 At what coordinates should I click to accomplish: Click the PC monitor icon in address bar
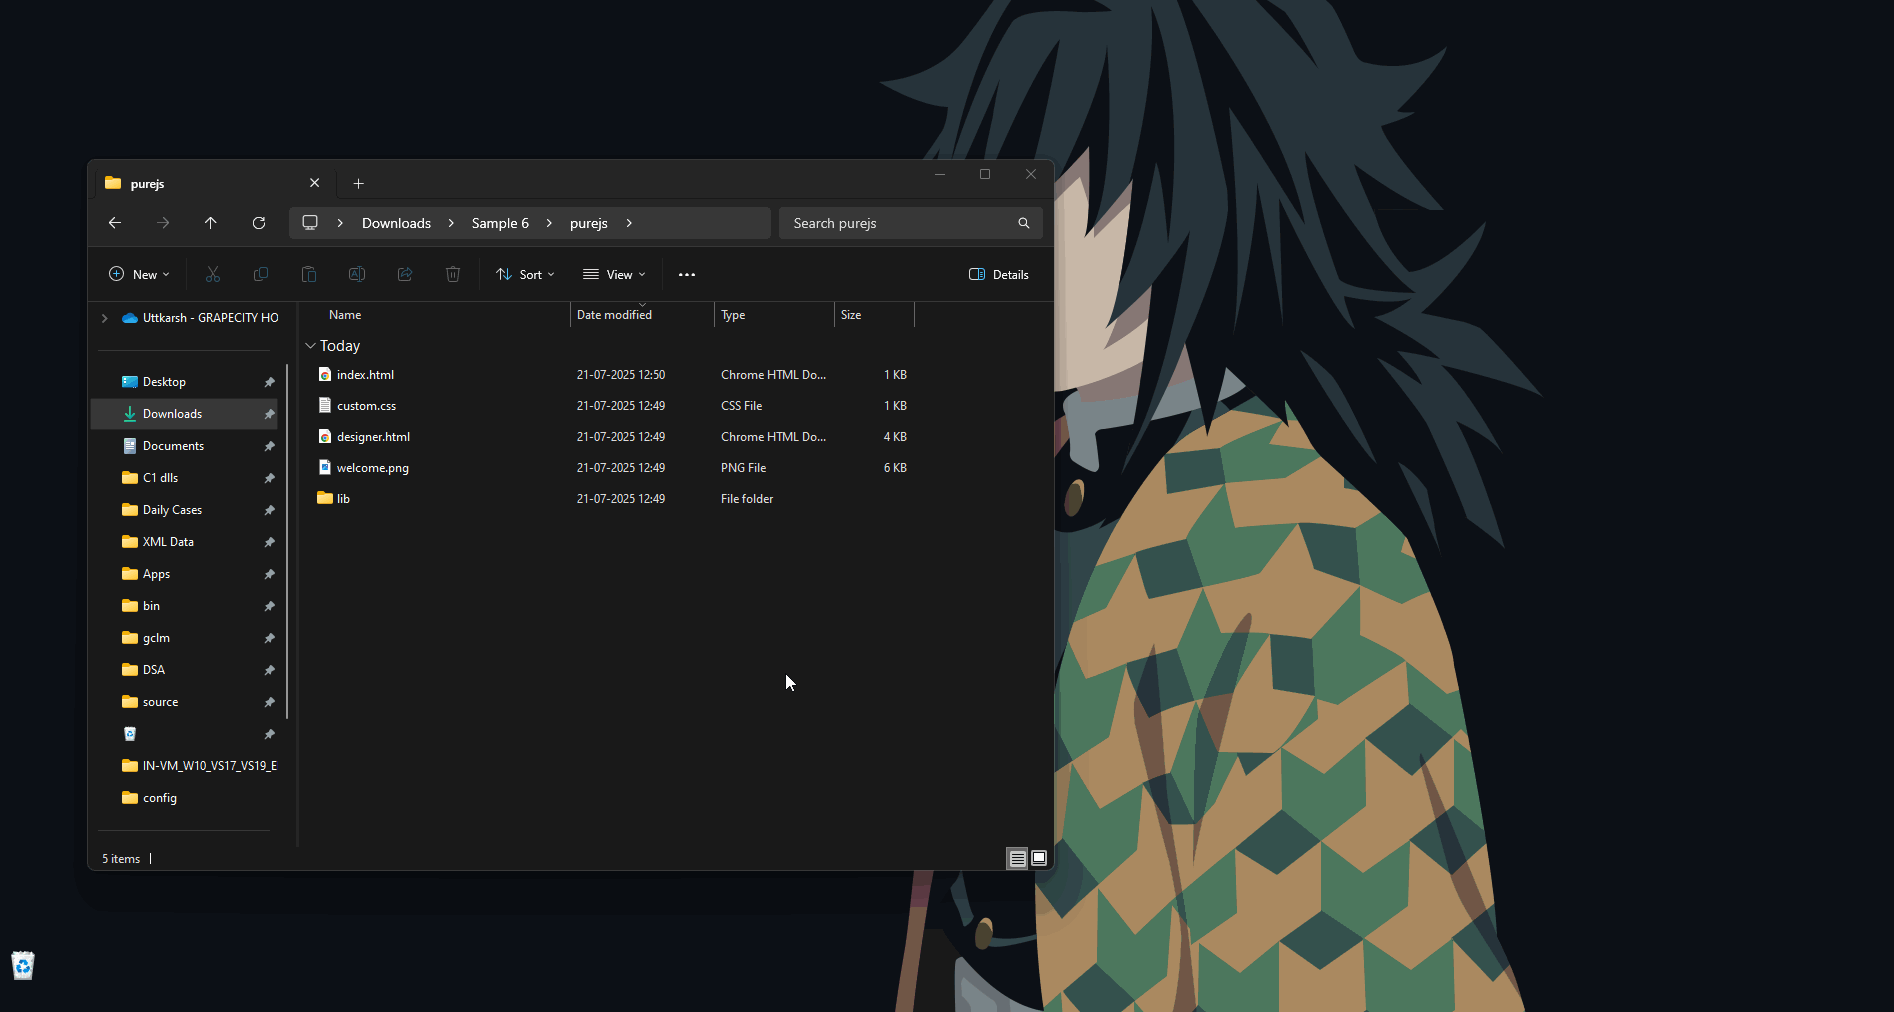point(310,222)
